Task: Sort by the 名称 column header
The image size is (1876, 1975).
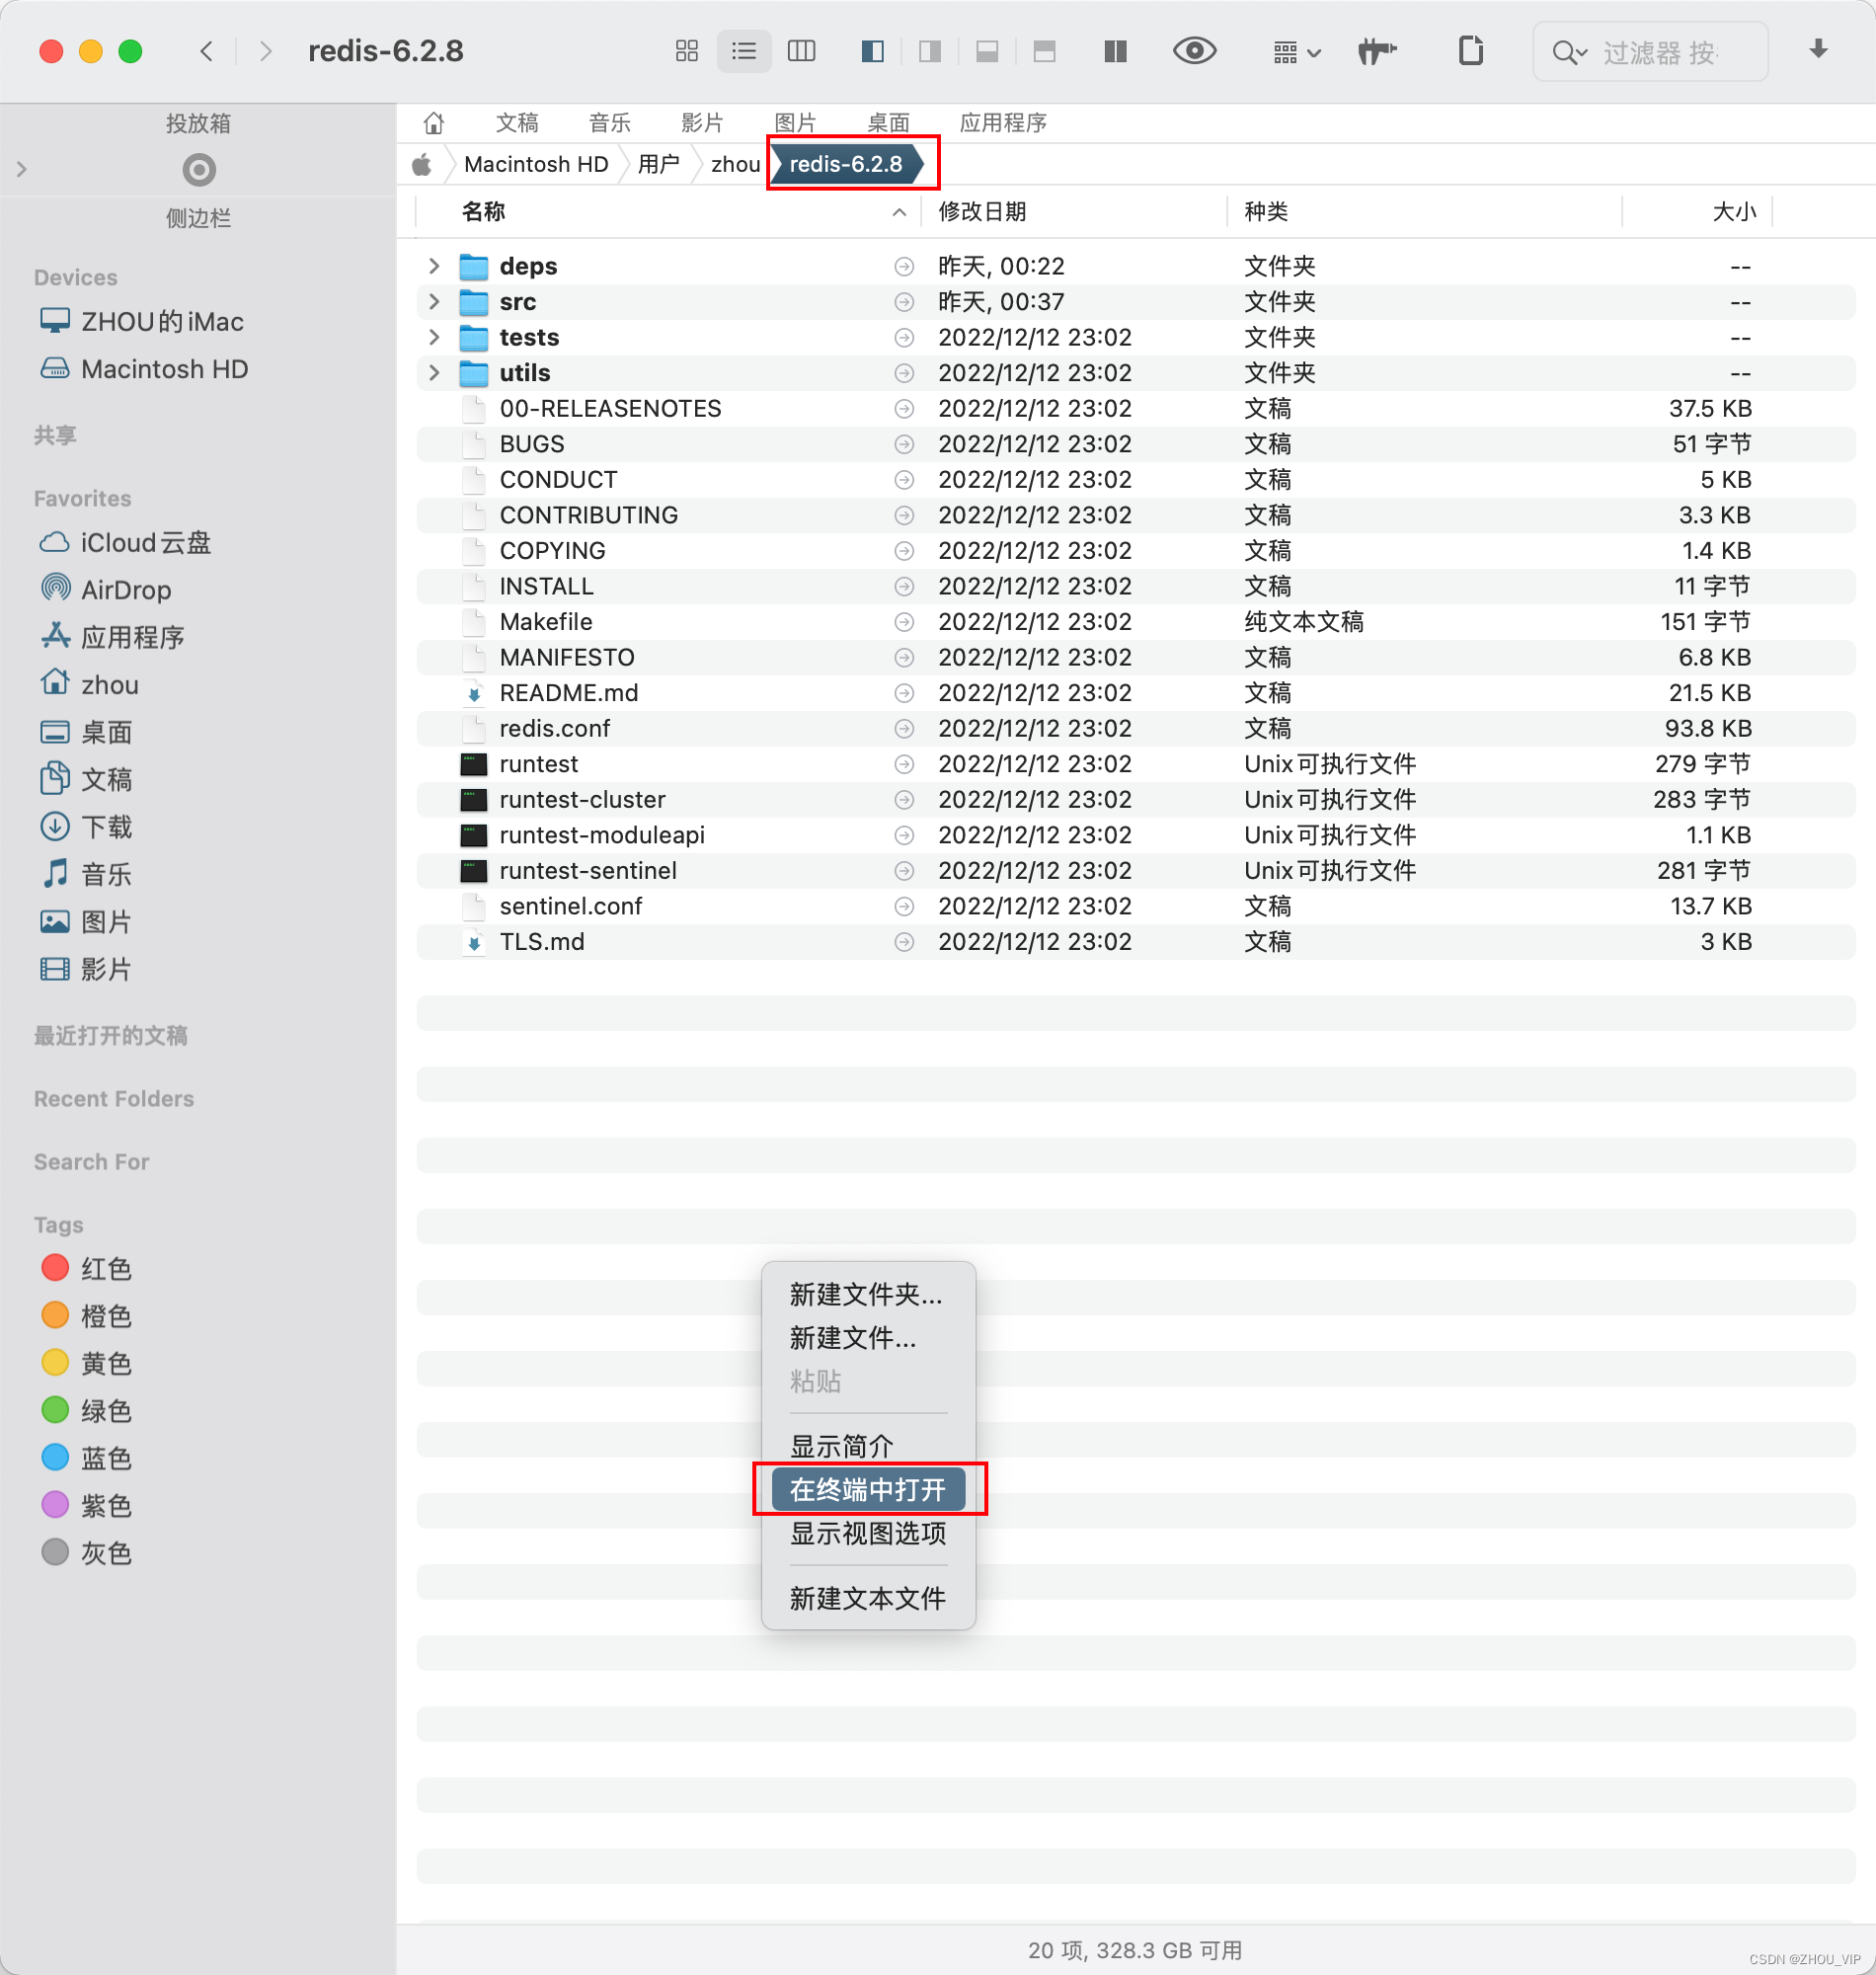Action: click(x=483, y=211)
